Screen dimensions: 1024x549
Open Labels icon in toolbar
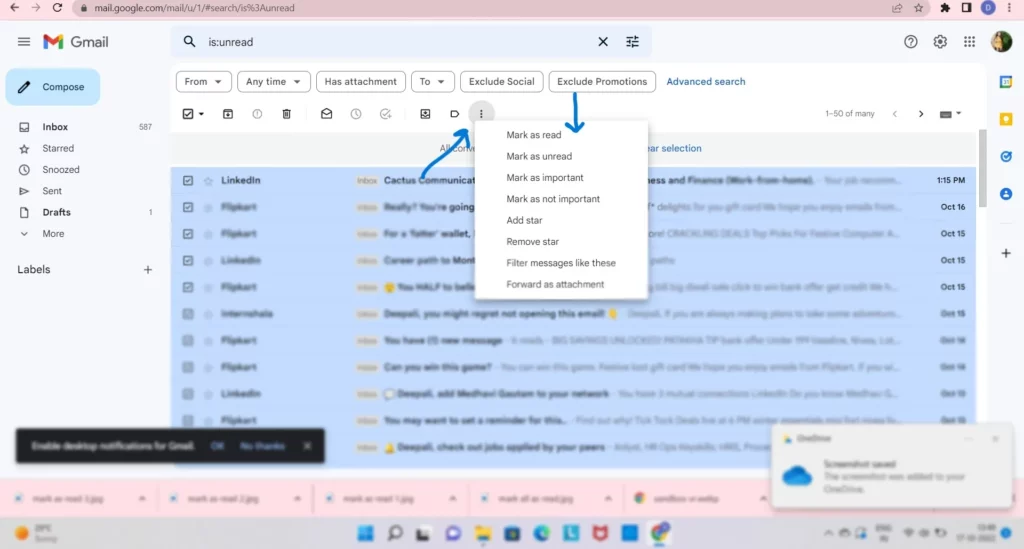tap(455, 114)
